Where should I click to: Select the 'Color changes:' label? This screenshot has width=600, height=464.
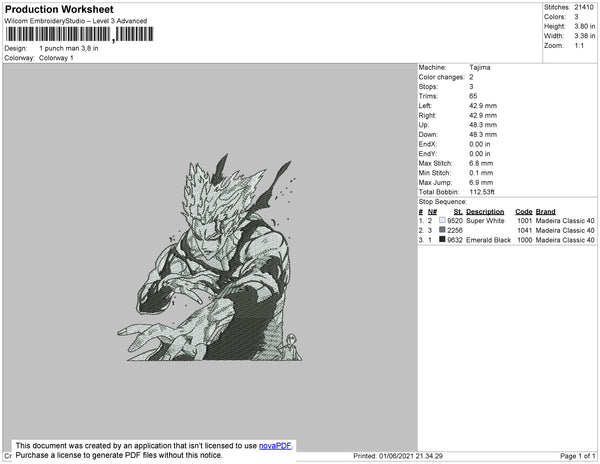[441, 77]
